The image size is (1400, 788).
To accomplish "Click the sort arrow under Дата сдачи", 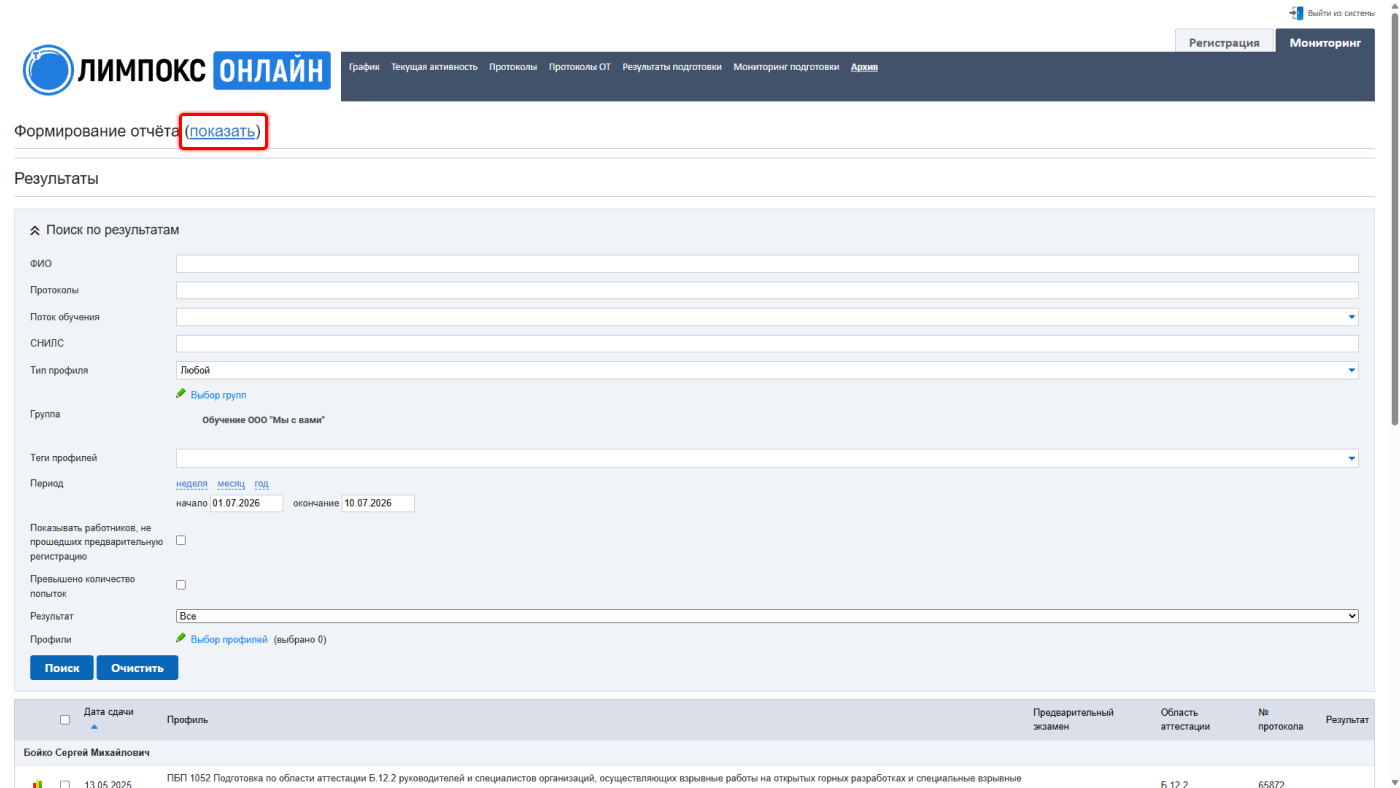I will tap(94, 727).
